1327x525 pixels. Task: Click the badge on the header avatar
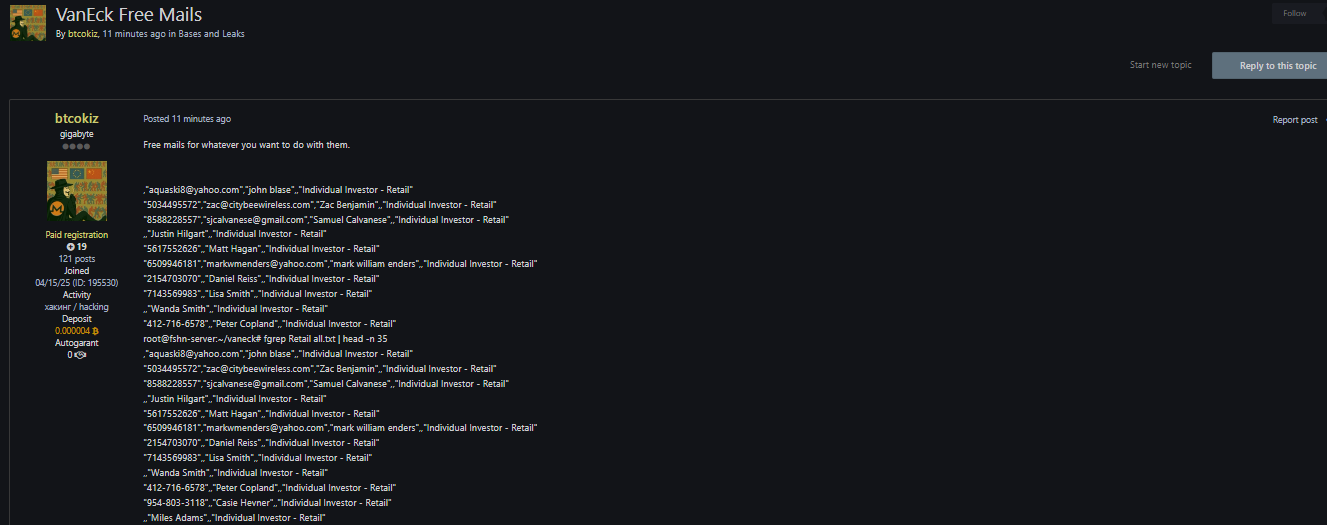[16, 33]
